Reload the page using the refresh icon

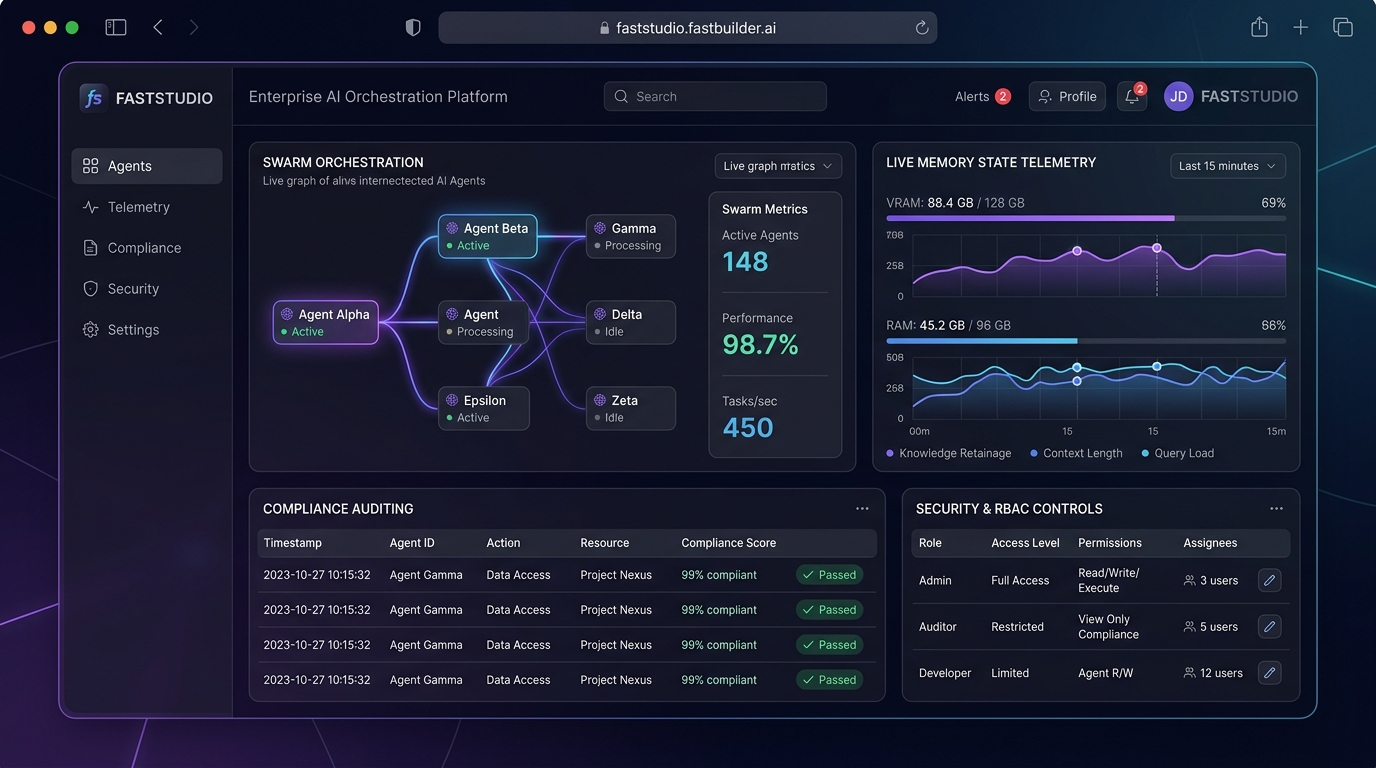[x=922, y=28]
